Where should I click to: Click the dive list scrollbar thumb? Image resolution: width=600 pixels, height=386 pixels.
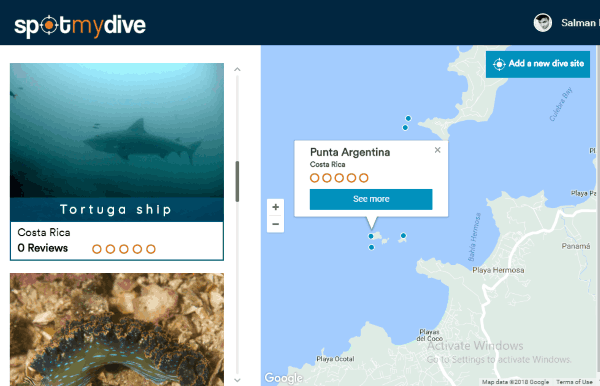pyautogui.click(x=237, y=181)
